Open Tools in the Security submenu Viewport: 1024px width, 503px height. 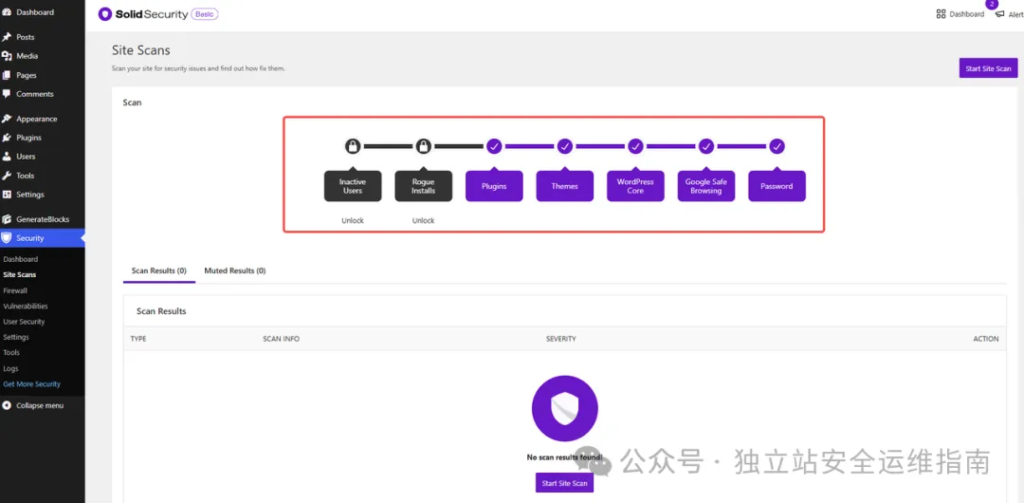tap(11, 353)
